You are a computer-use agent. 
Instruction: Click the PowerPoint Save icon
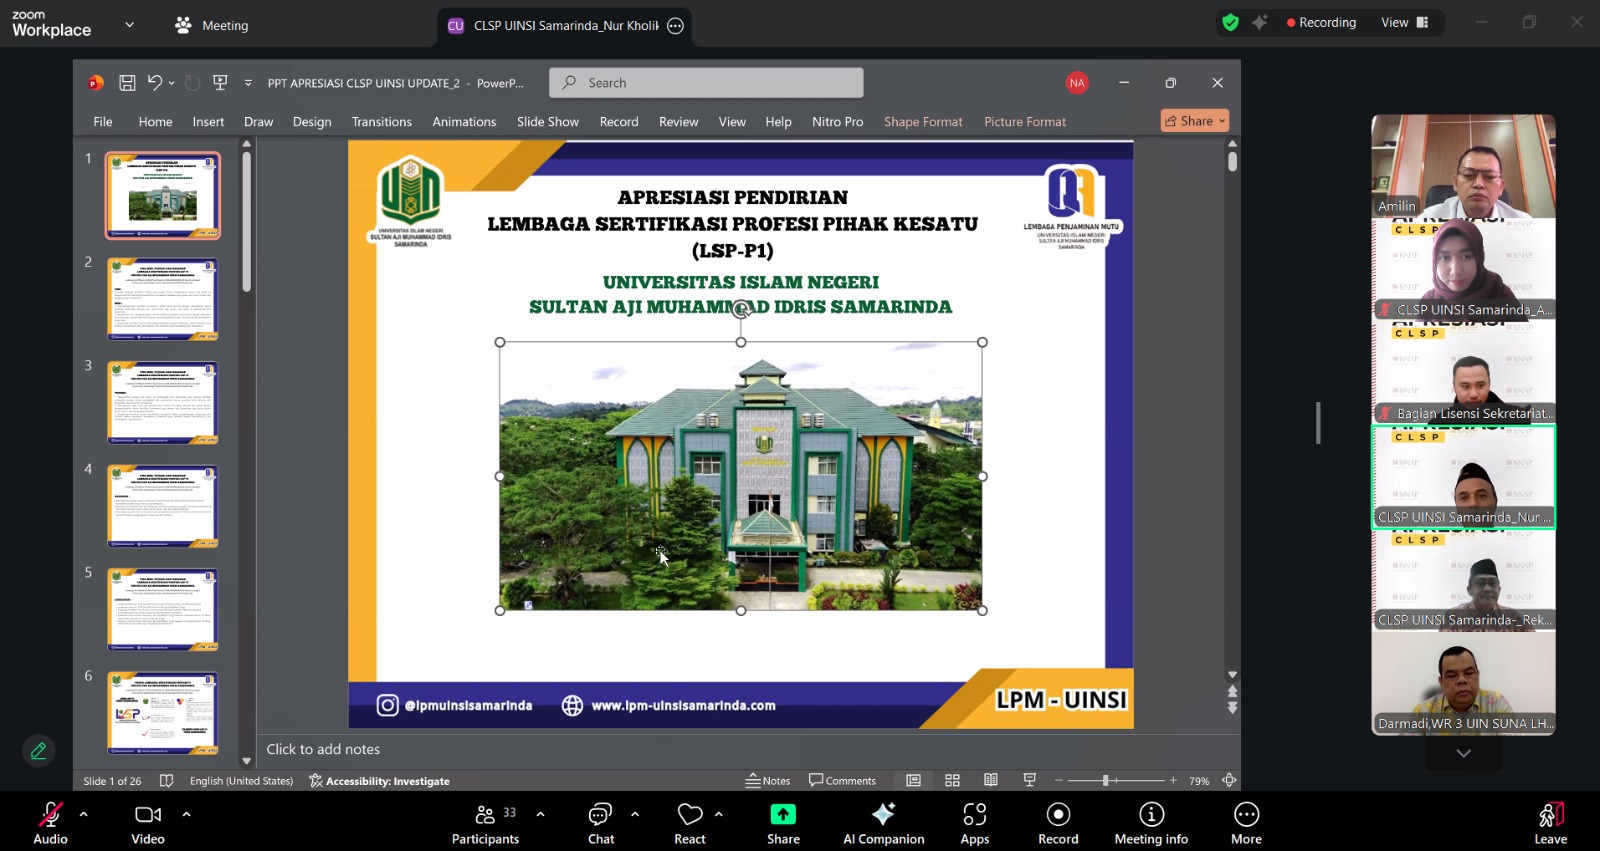click(x=127, y=83)
